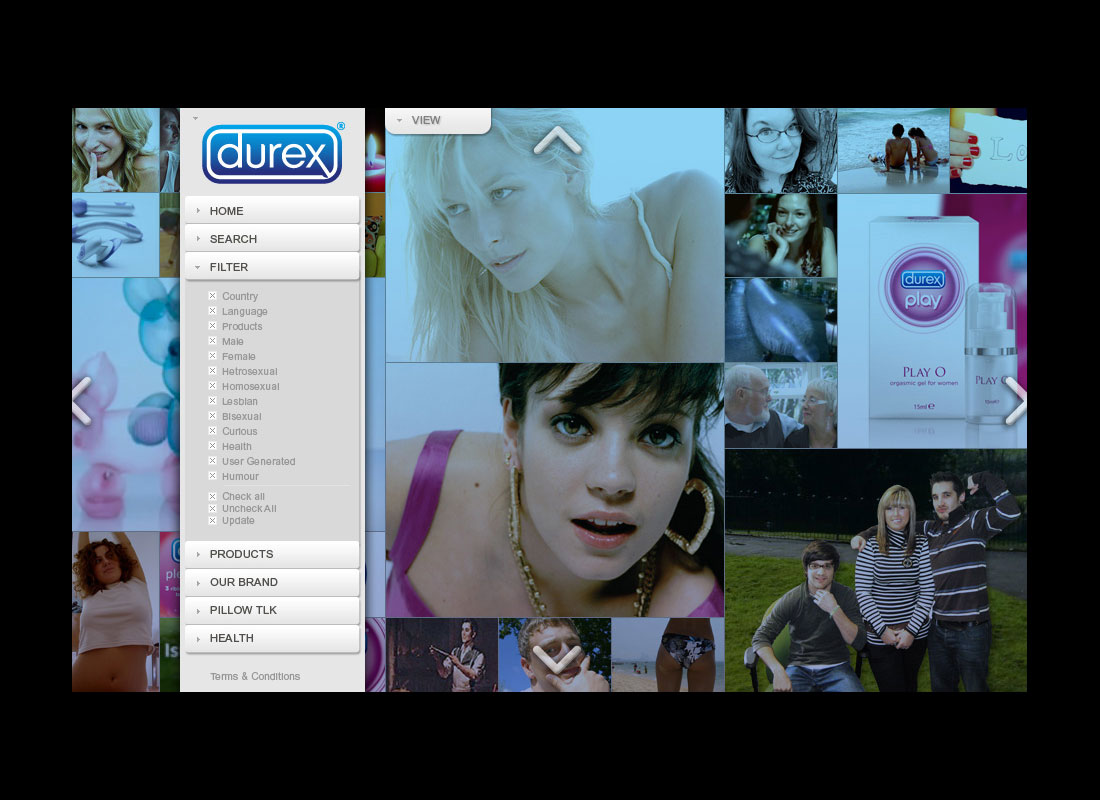The height and width of the screenshot is (800, 1100).
Task: Toggle the Curious filter checkbox
Action: [212, 431]
